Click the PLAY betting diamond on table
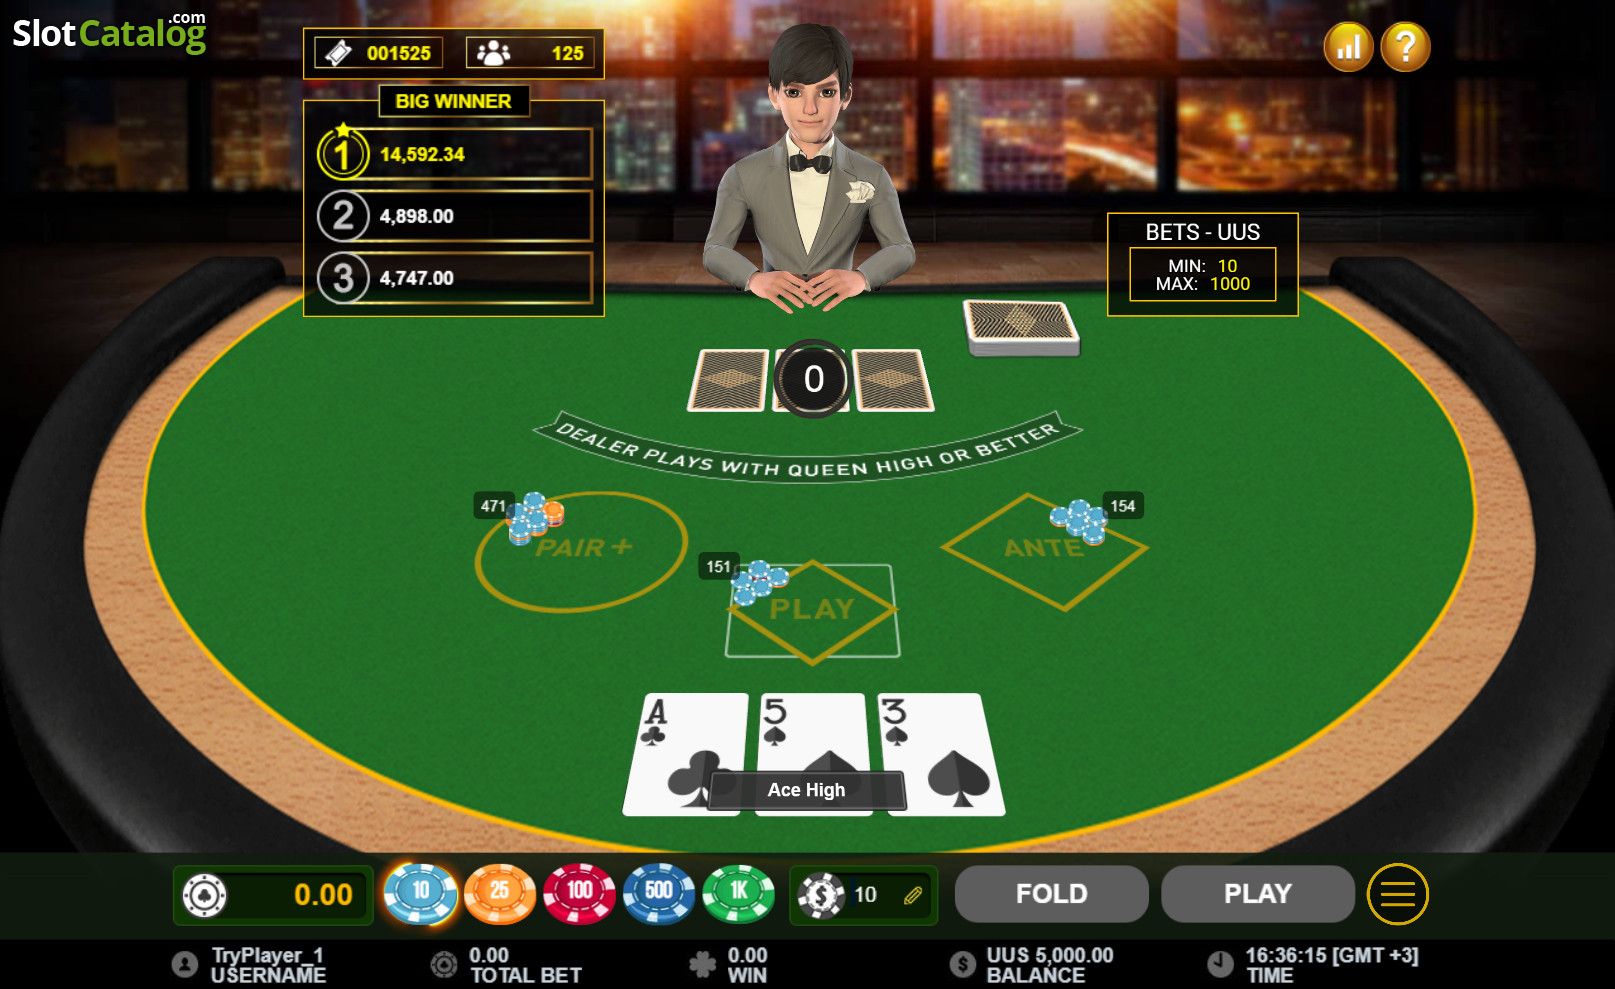 (811, 610)
